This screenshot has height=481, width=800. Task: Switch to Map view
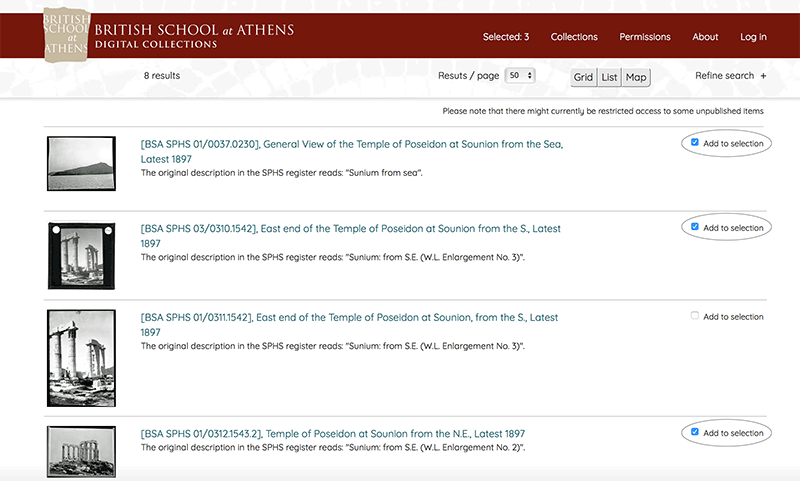point(636,77)
